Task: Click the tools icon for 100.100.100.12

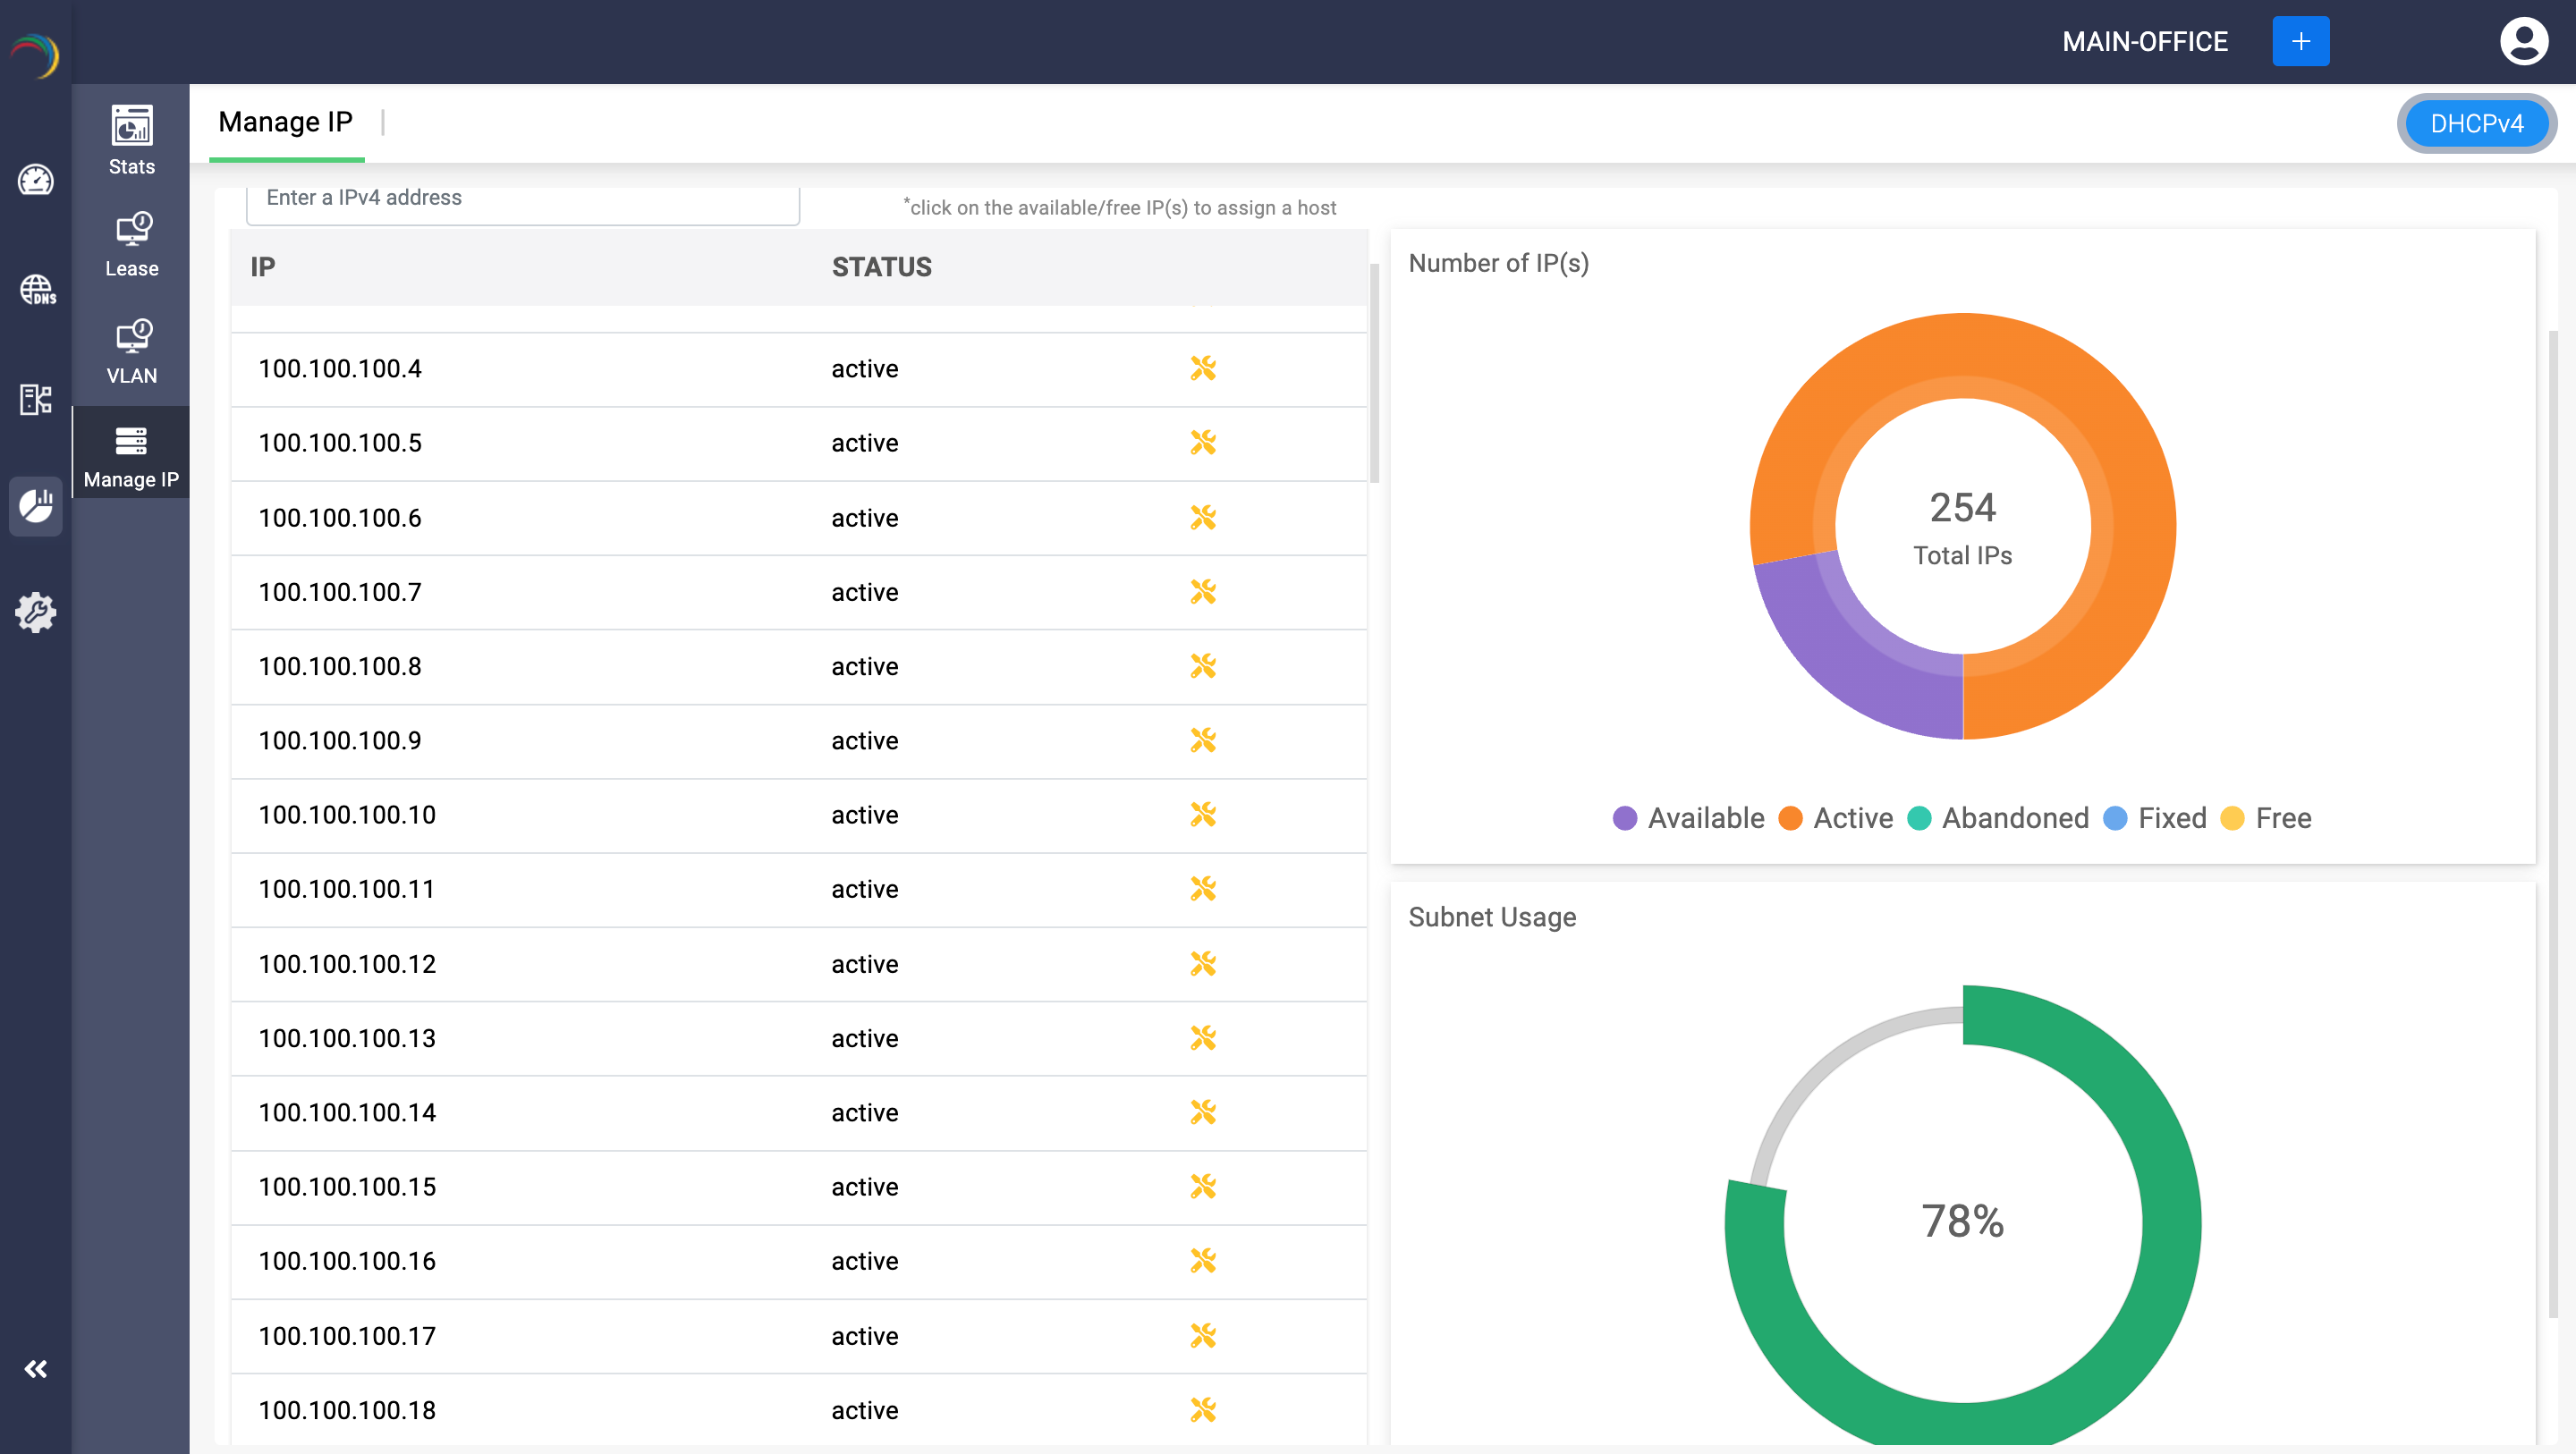Action: (1202, 964)
